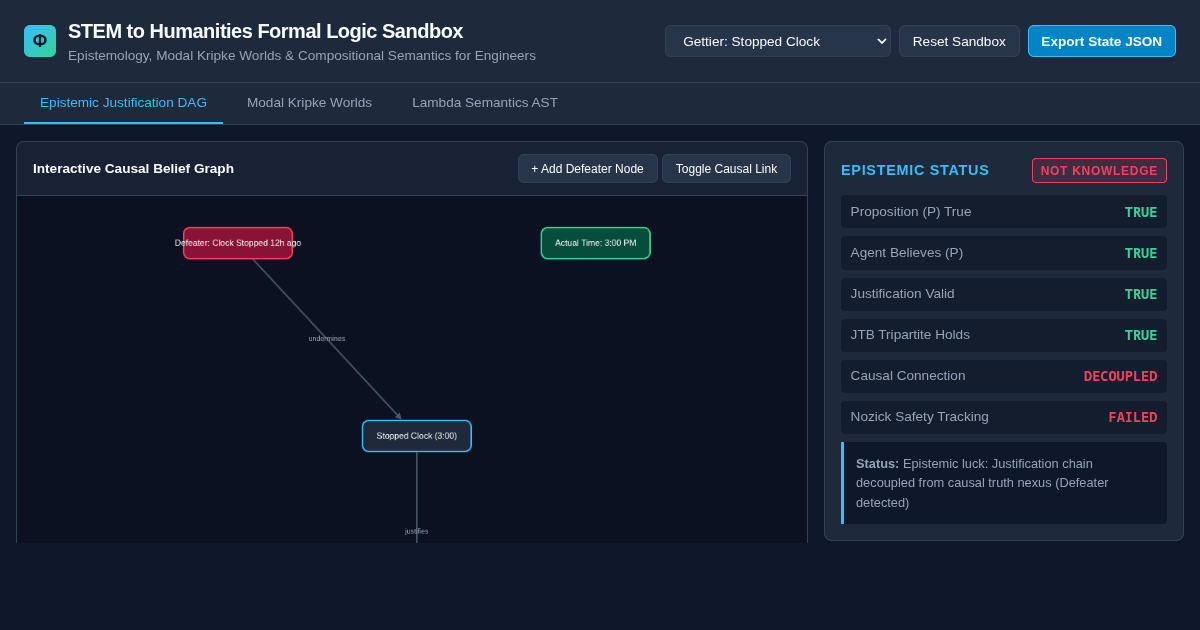Open the Lambda Semantics AST tab
The image size is (1200, 630).
[485, 103]
